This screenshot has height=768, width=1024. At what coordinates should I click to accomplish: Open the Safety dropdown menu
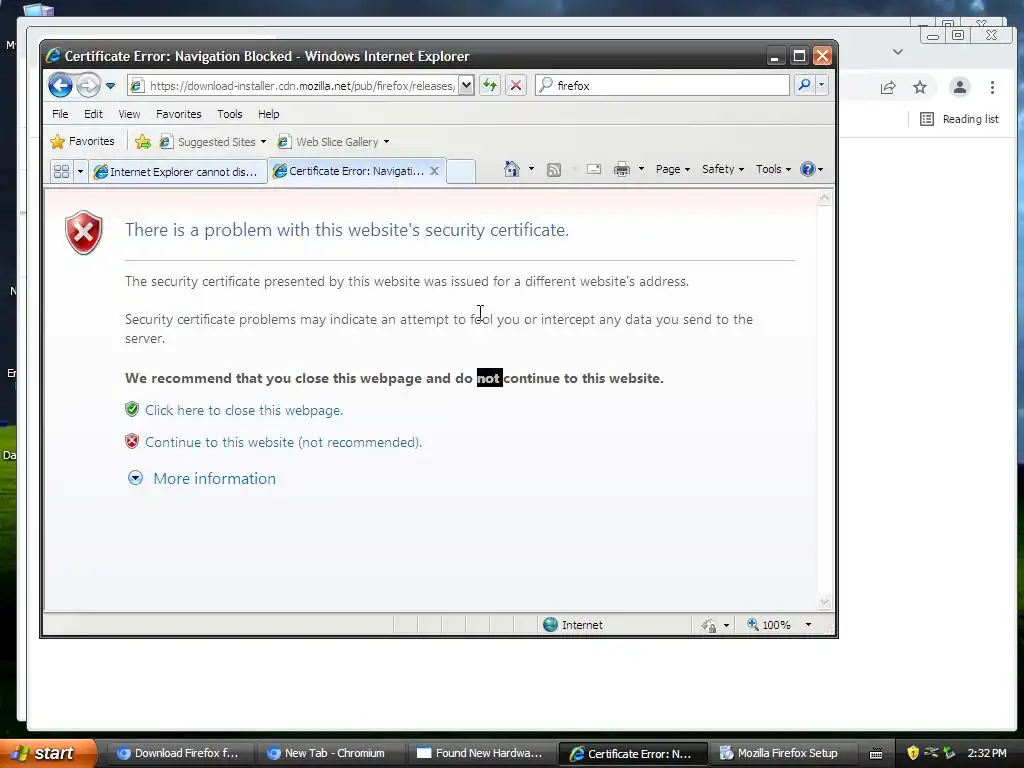click(722, 169)
